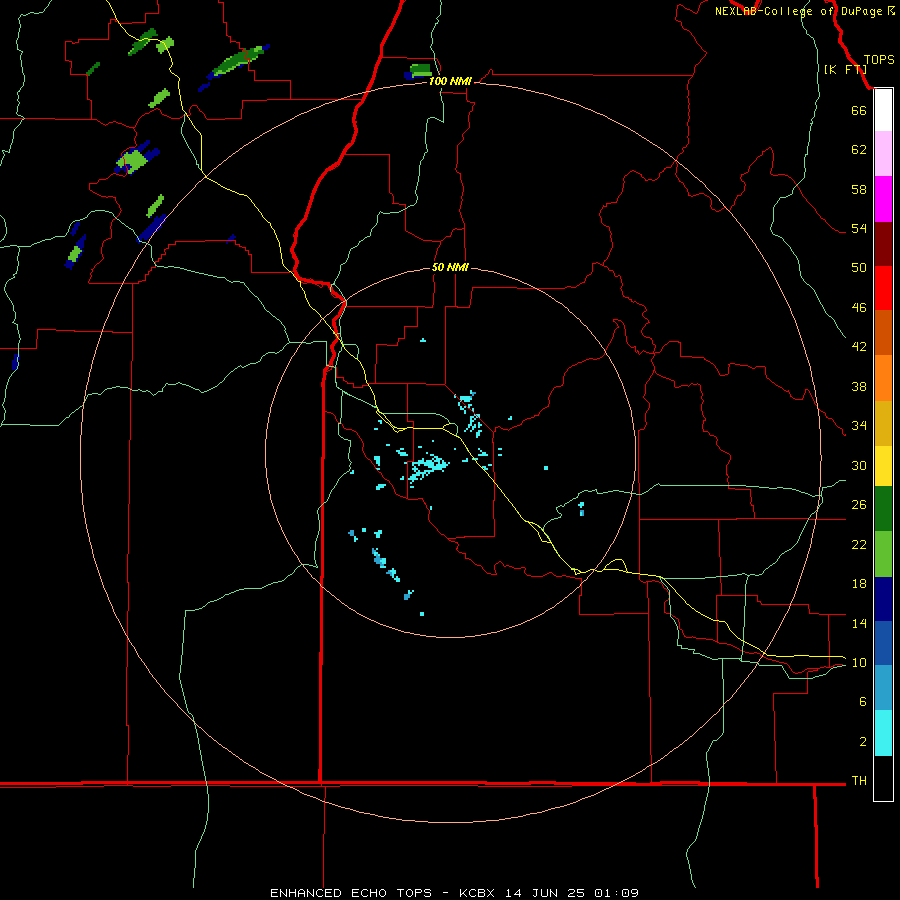Click the legend value '50'
The width and height of the screenshot is (900, 900).
(x=859, y=267)
